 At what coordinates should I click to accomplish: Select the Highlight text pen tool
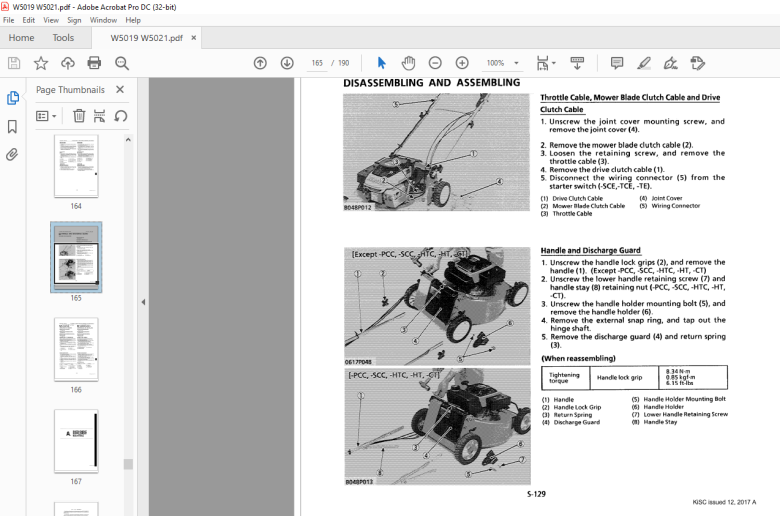(644, 63)
